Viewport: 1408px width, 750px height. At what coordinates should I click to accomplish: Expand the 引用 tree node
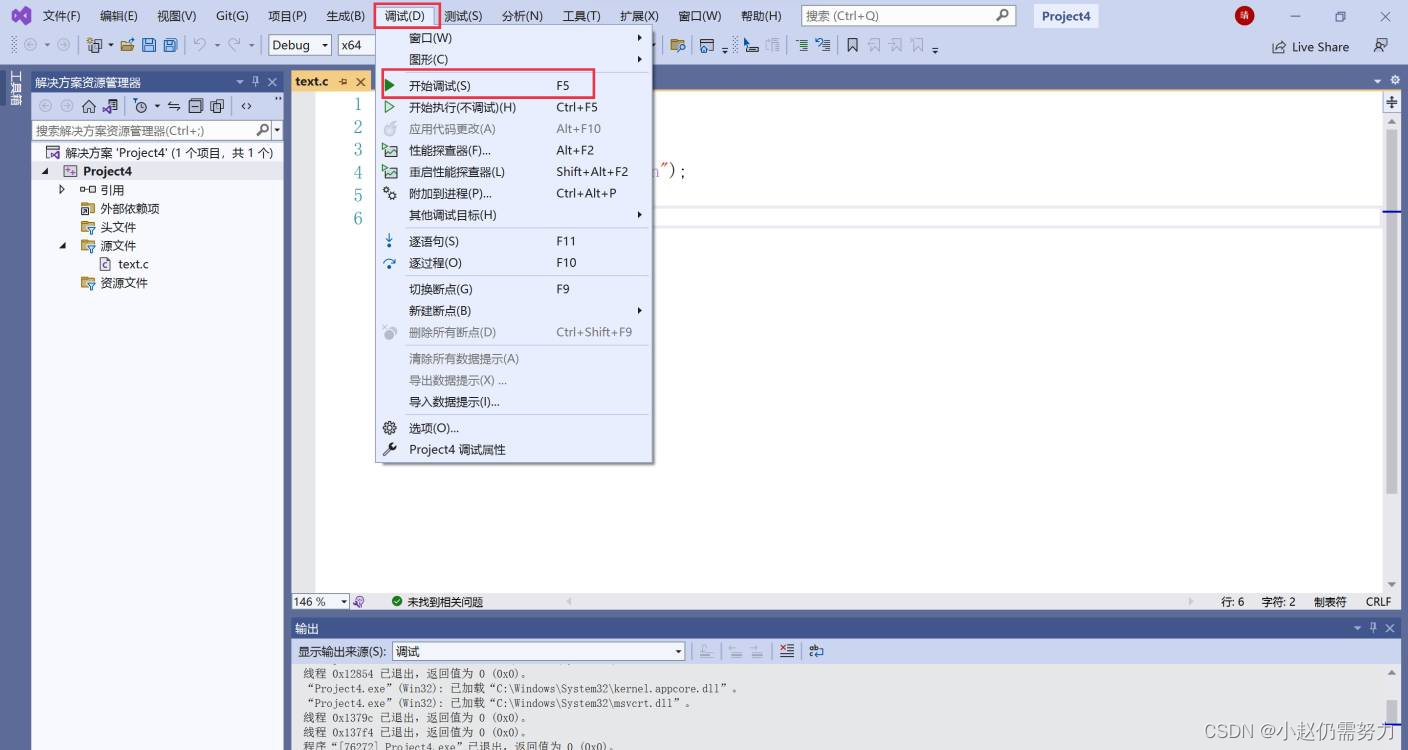62,189
